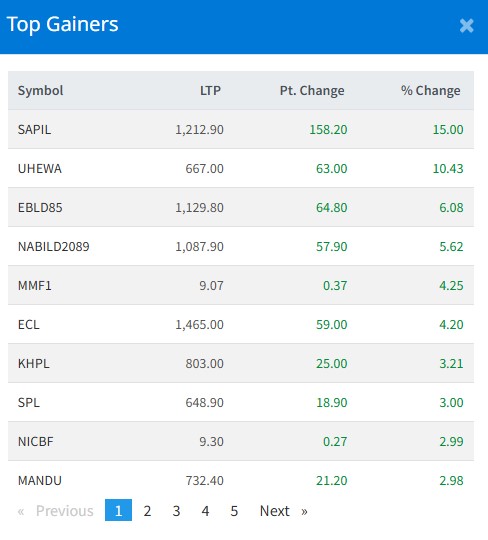Image resolution: width=488 pixels, height=540 pixels.
Task: Select the UHEWA stock symbol
Action: tap(40, 169)
